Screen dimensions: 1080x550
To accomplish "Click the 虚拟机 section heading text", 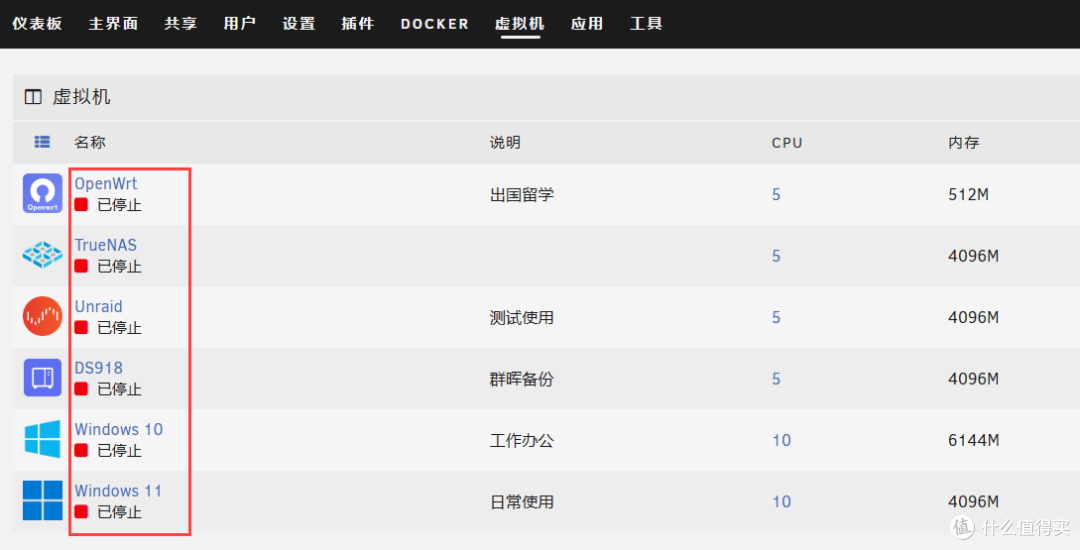I will click(81, 96).
